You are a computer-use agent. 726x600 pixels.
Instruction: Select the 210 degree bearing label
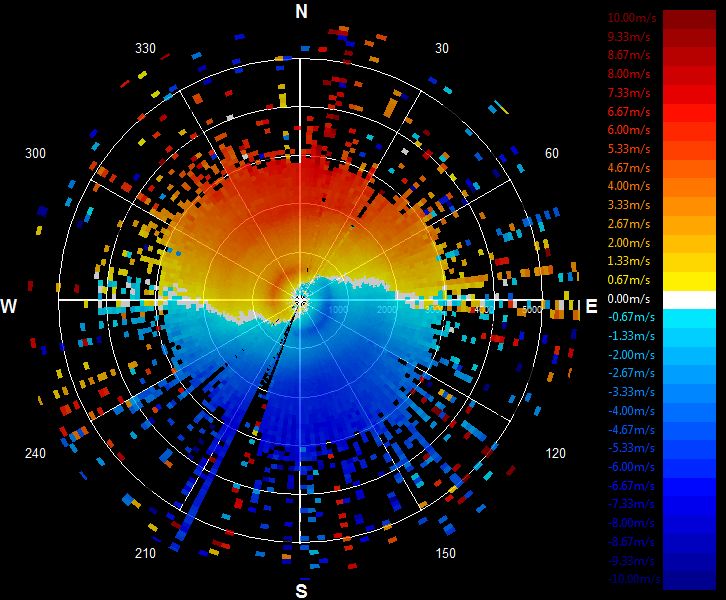[145, 553]
